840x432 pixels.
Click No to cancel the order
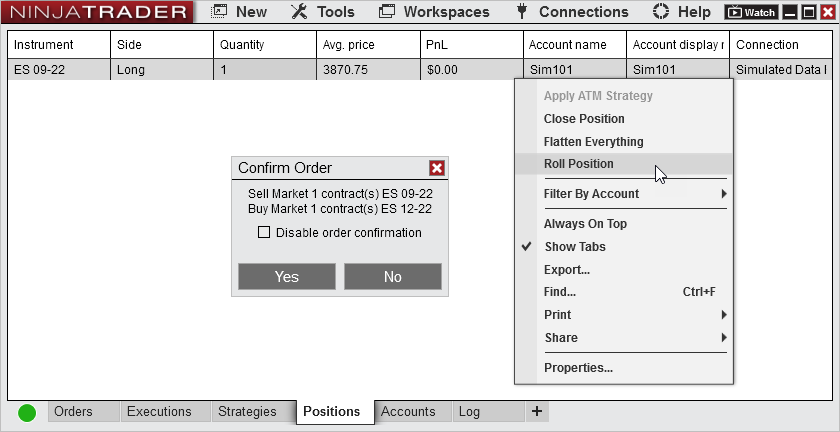point(392,277)
